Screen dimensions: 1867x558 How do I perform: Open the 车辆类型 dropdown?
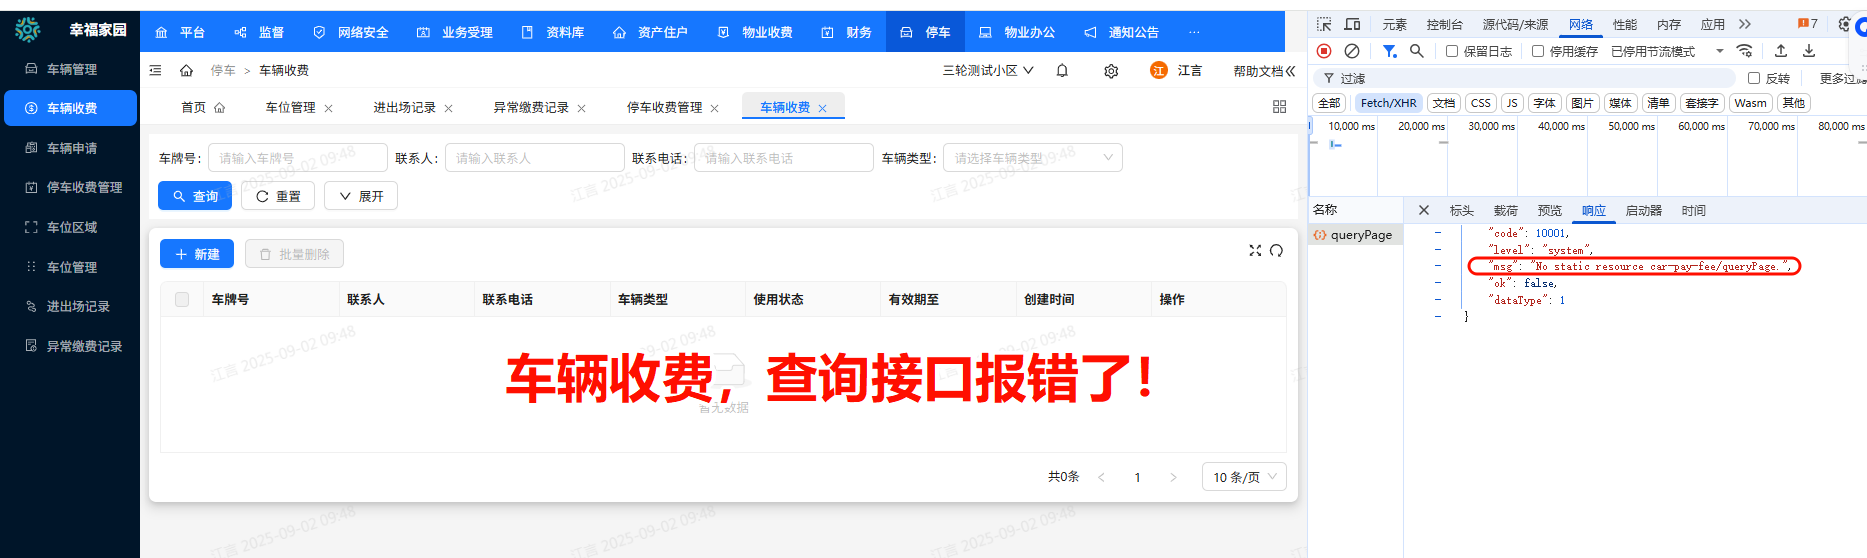pyautogui.click(x=1032, y=158)
